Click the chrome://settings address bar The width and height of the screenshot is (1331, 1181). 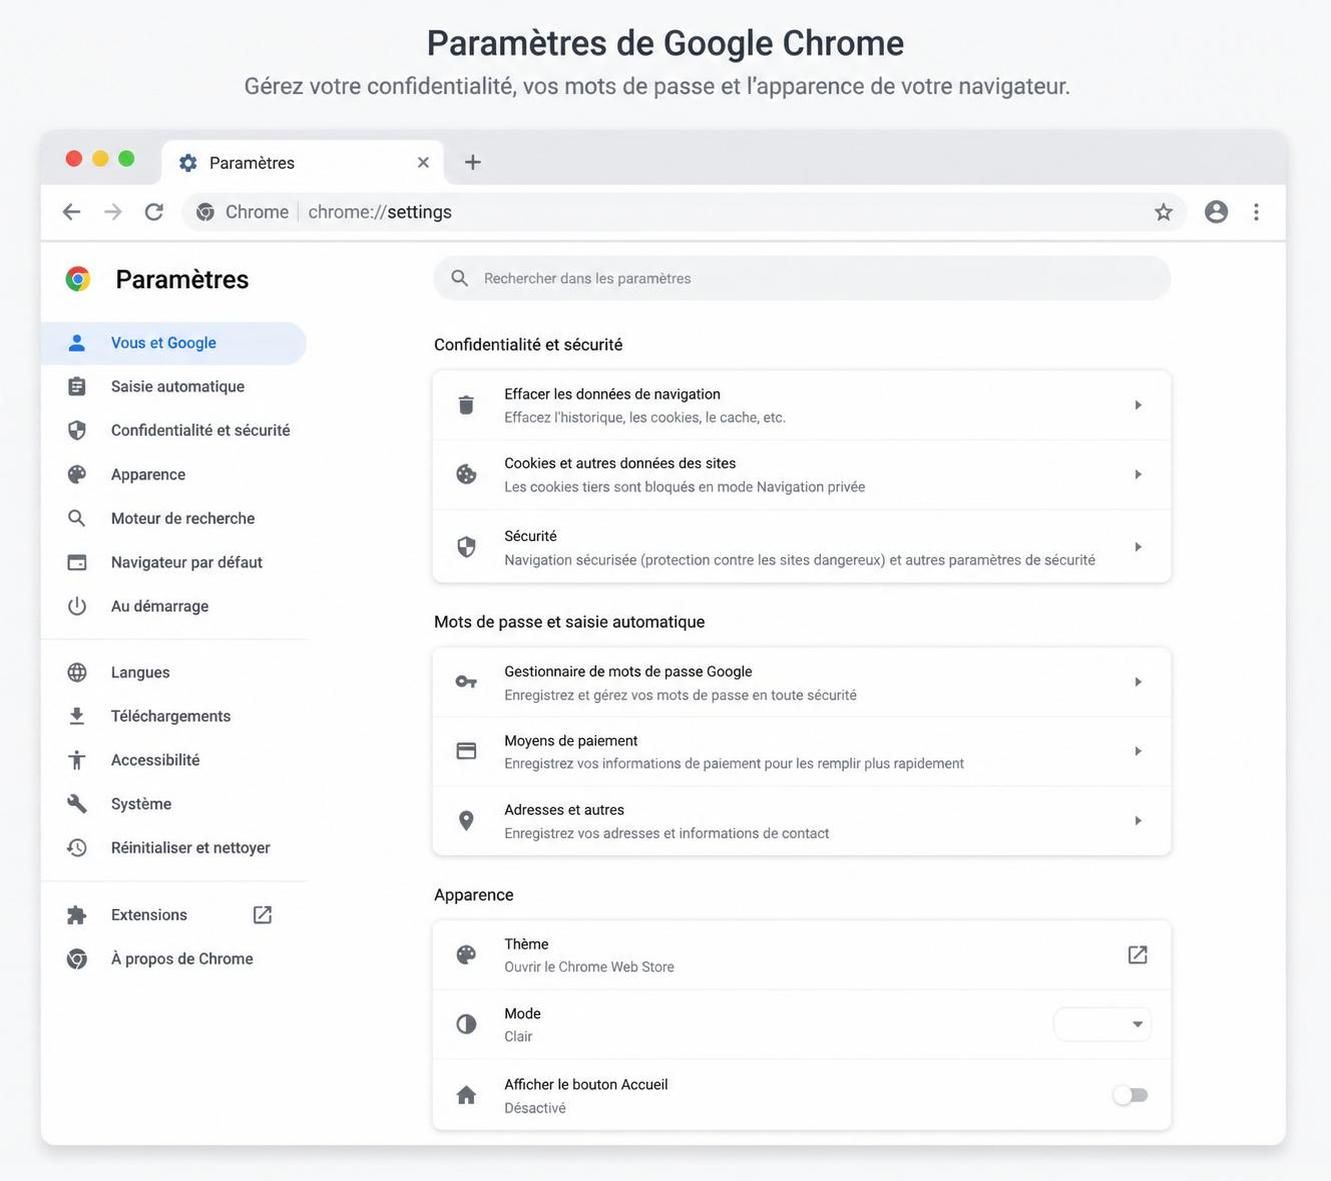pyautogui.click(x=684, y=212)
